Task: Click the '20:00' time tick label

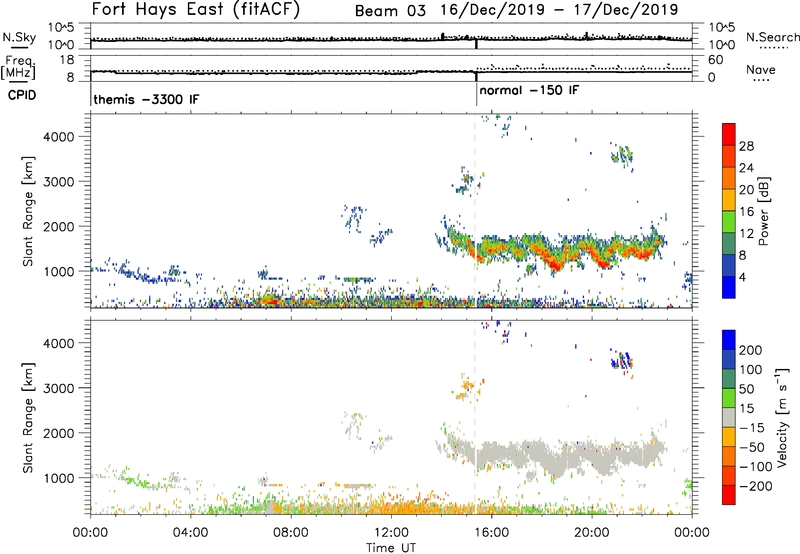Action: tap(591, 532)
